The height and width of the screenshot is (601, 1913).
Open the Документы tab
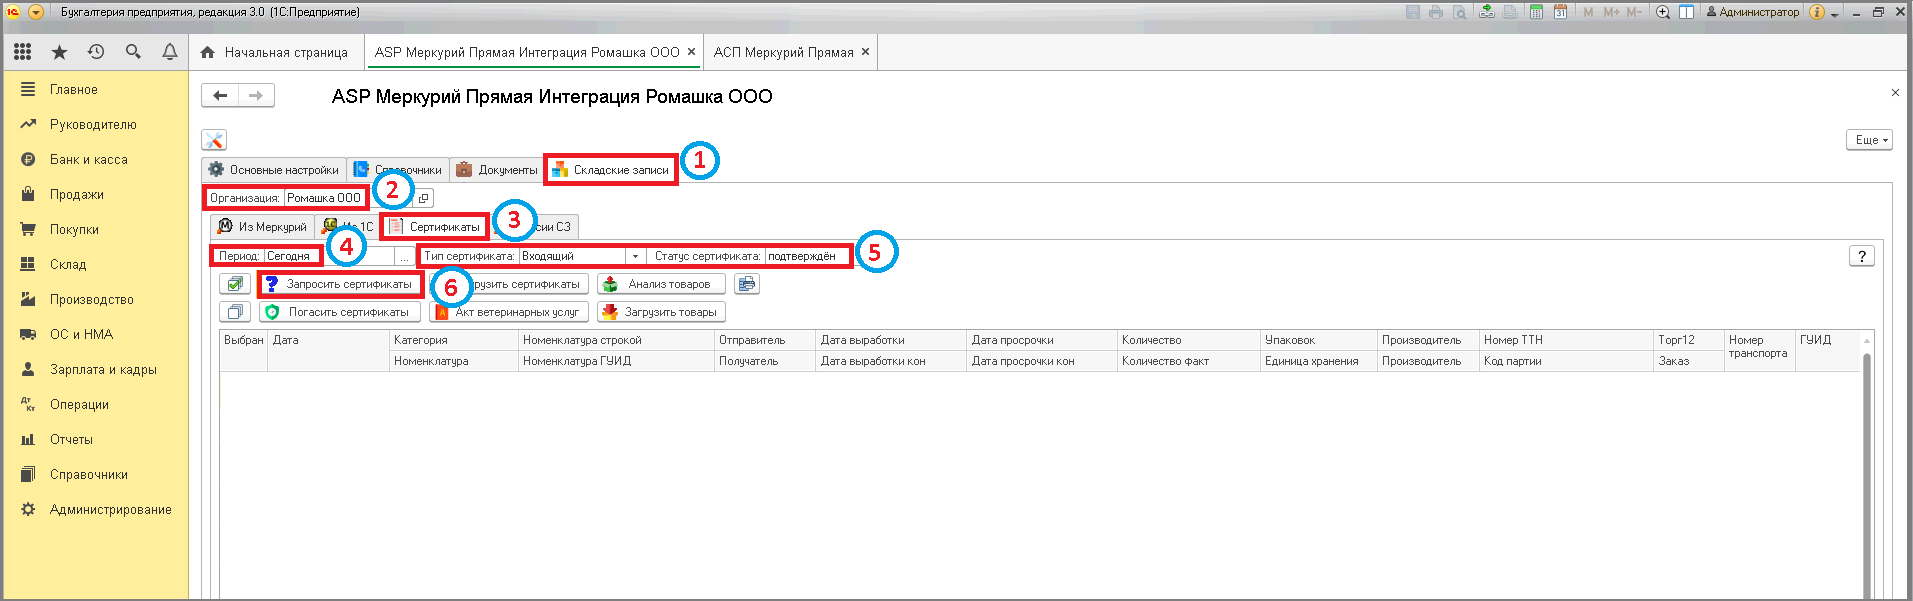pos(497,170)
